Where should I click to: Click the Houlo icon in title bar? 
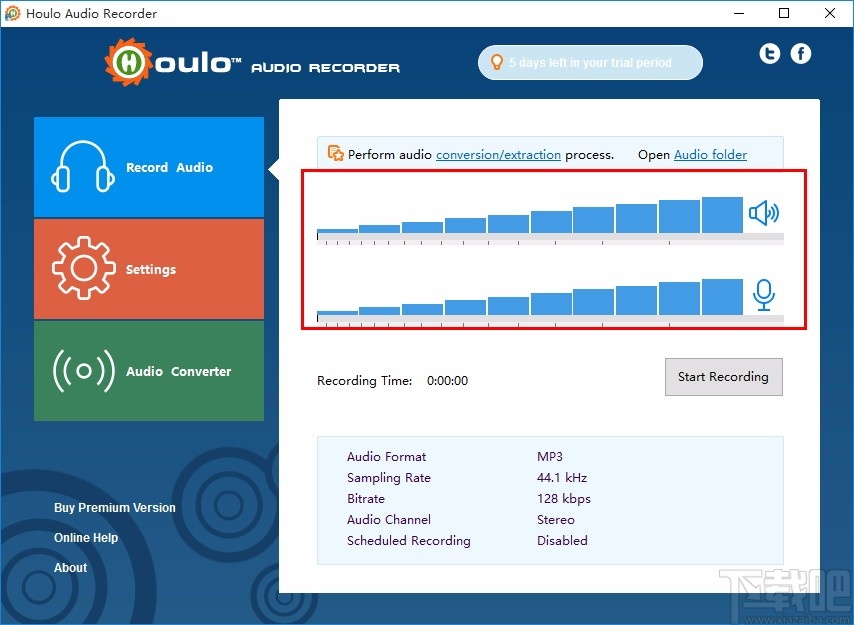coord(12,14)
